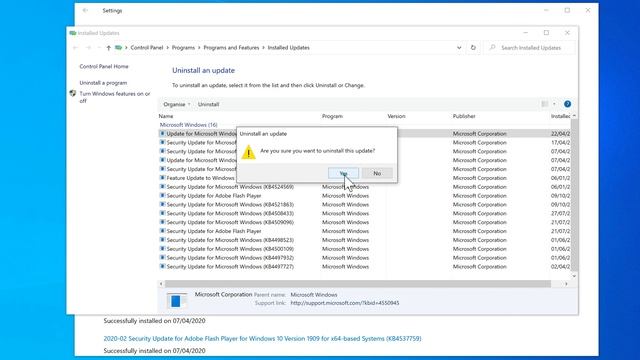Screen dimensions: 640x360
Task: Open the view options dropdown arrow
Action: tap(554, 104)
